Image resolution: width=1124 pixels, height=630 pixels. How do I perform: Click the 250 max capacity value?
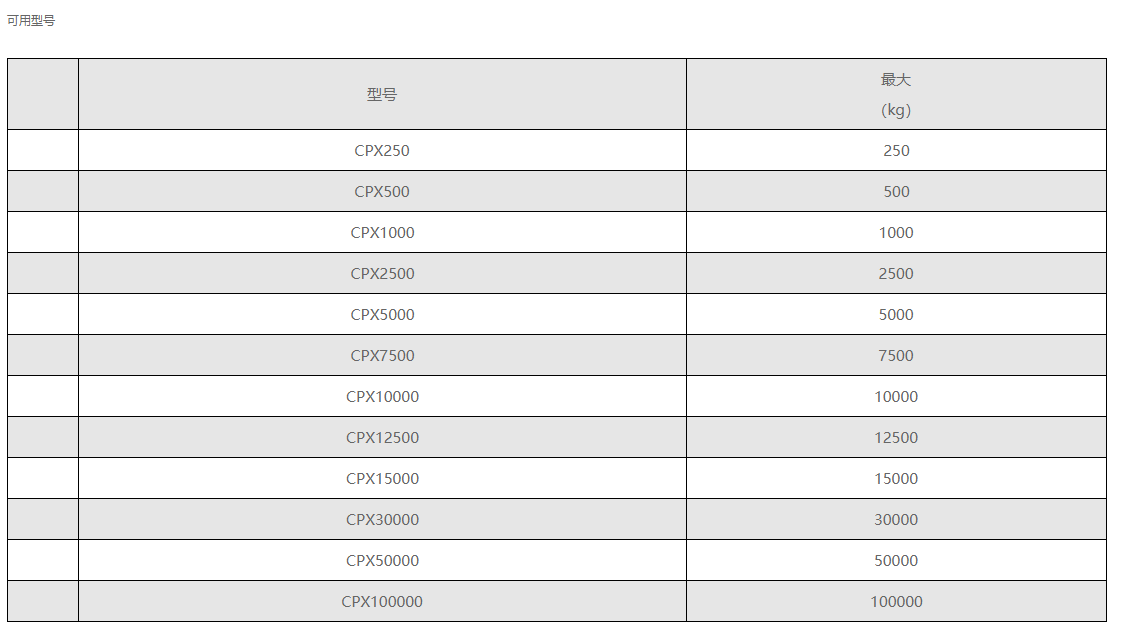click(x=896, y=151)
